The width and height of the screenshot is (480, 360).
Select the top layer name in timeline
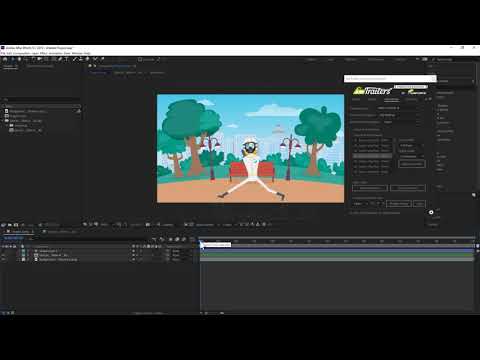48,251
